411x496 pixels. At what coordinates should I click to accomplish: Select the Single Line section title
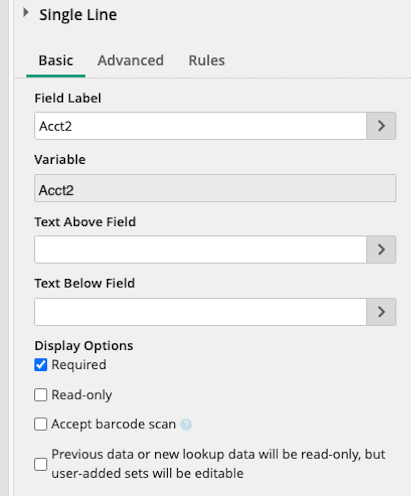(x=78, y=15)
